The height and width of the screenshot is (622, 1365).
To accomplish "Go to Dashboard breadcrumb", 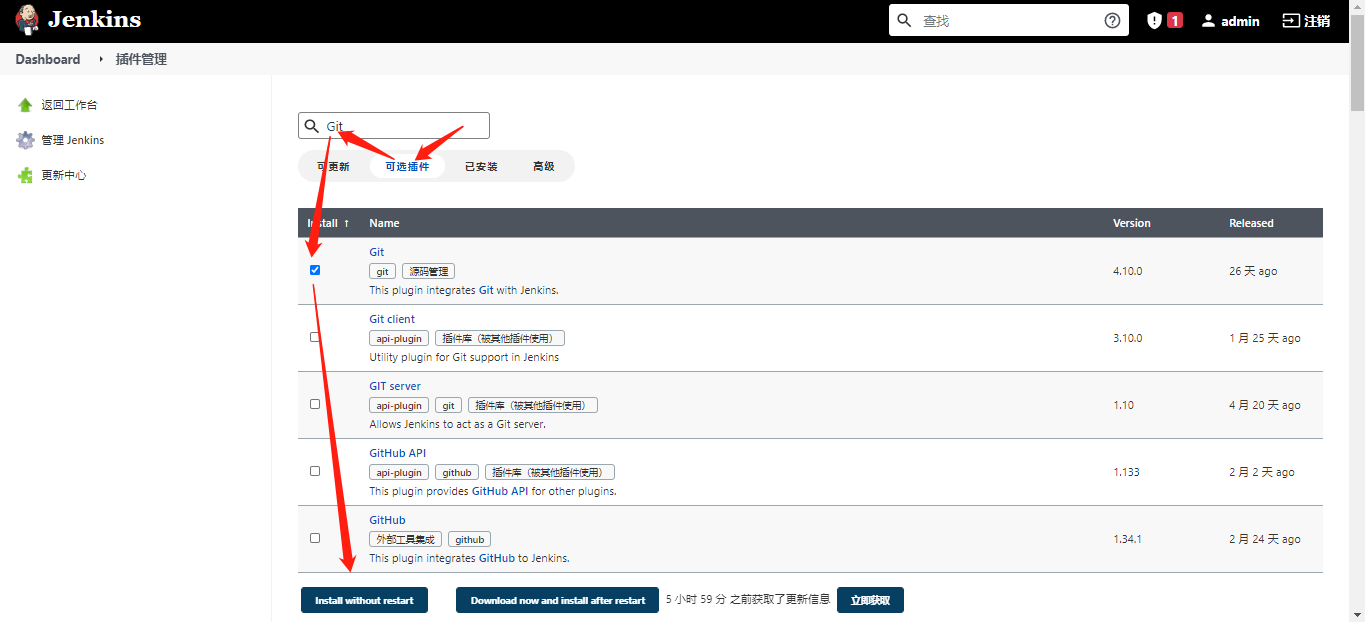I will 48,59.
